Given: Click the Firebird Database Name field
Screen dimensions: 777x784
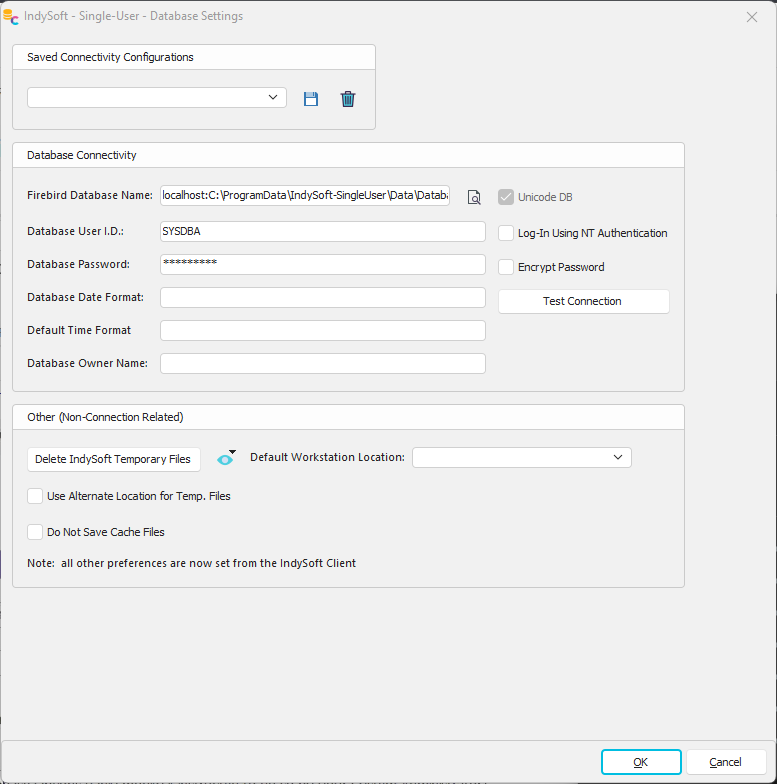Looking at the screenshot, I should click(305, 196).
